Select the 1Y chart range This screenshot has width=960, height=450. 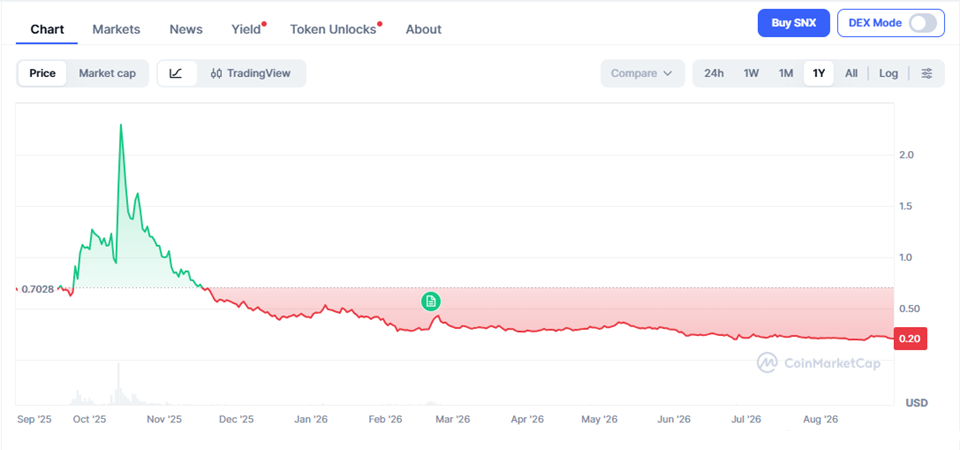click(x=819, y=73)
